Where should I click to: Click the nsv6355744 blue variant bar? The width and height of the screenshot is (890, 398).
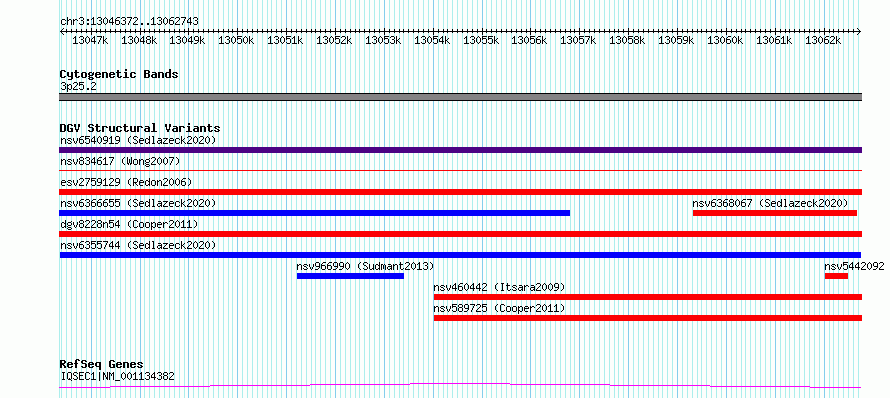[460, 255]
